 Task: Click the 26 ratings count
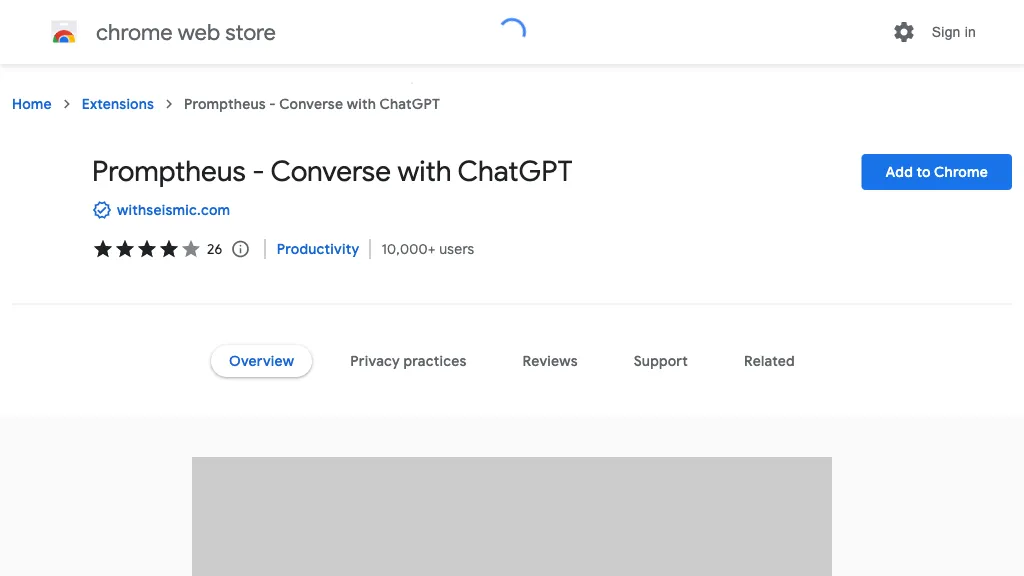pyautogui.click(x=214, y=249)
